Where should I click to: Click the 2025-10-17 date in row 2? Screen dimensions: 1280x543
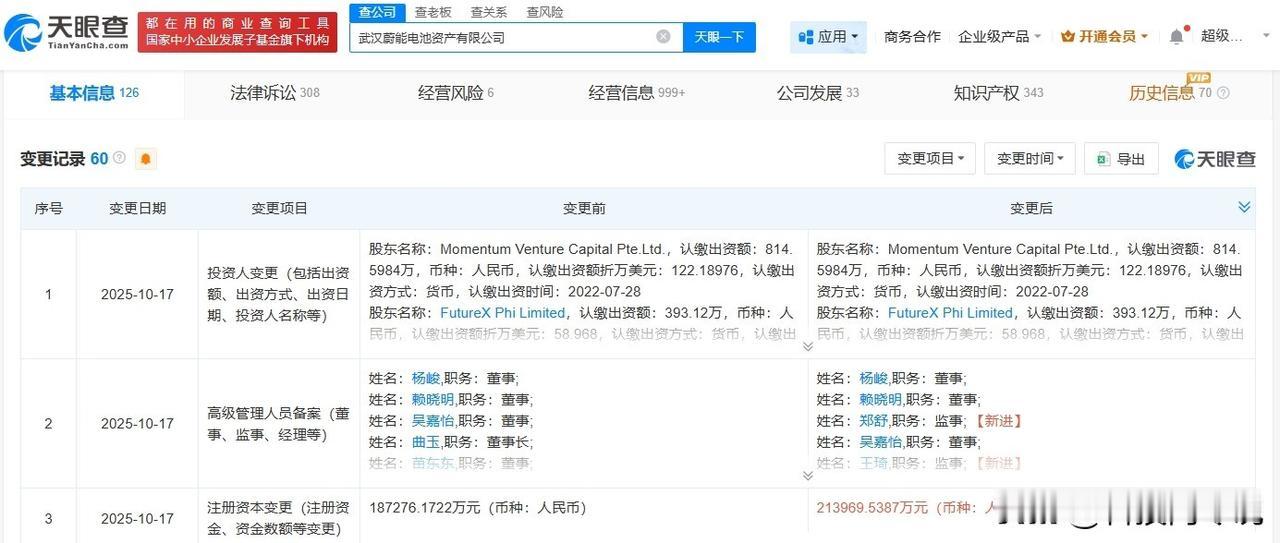(x=138, y=424)
